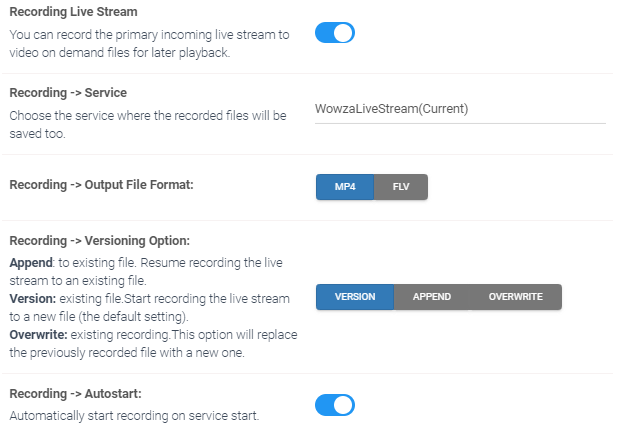Select MP4 output file format

(345, 187)
